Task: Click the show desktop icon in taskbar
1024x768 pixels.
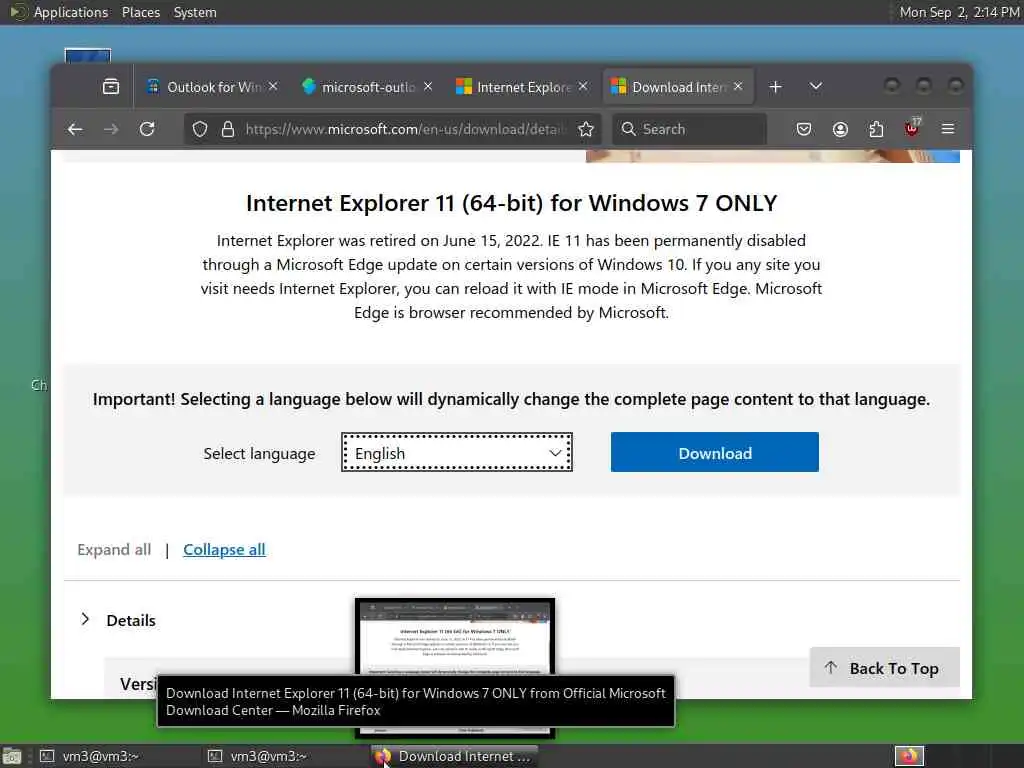Action: click(12, 757)
